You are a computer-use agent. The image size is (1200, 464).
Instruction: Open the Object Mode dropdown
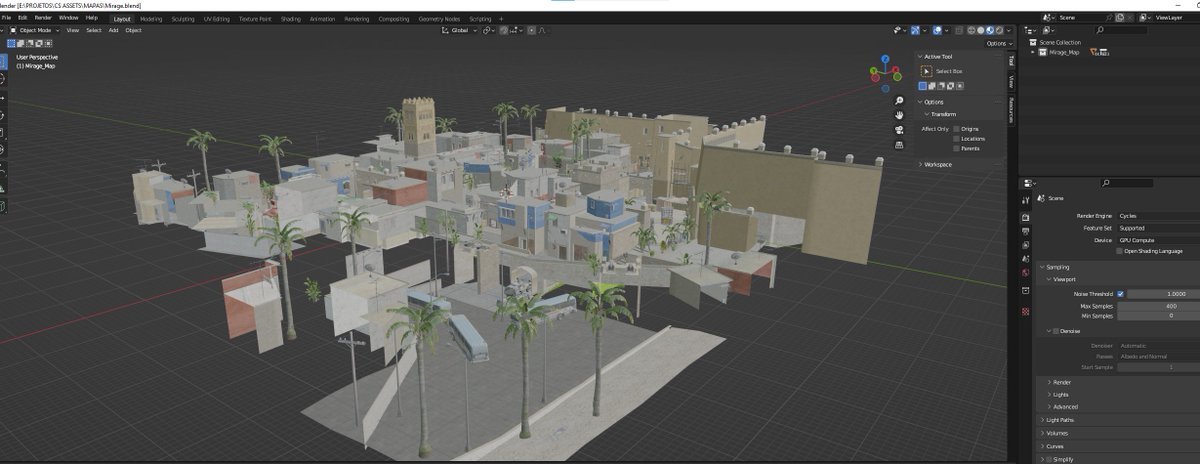[34, 30]
